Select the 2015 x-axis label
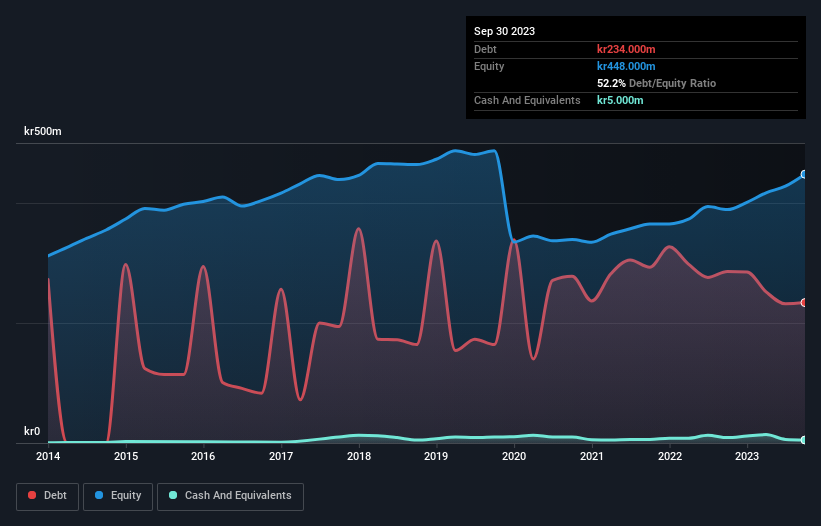Viewport: 821px width, 526px height. [126, 456]
